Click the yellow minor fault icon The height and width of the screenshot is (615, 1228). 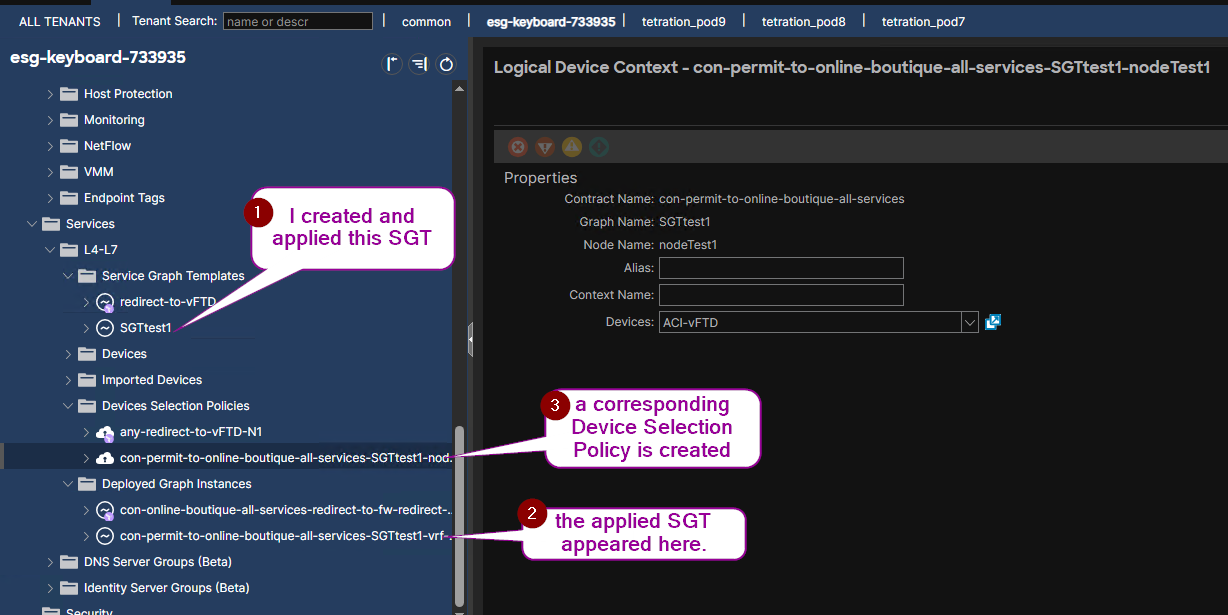[x=572, y=147]
